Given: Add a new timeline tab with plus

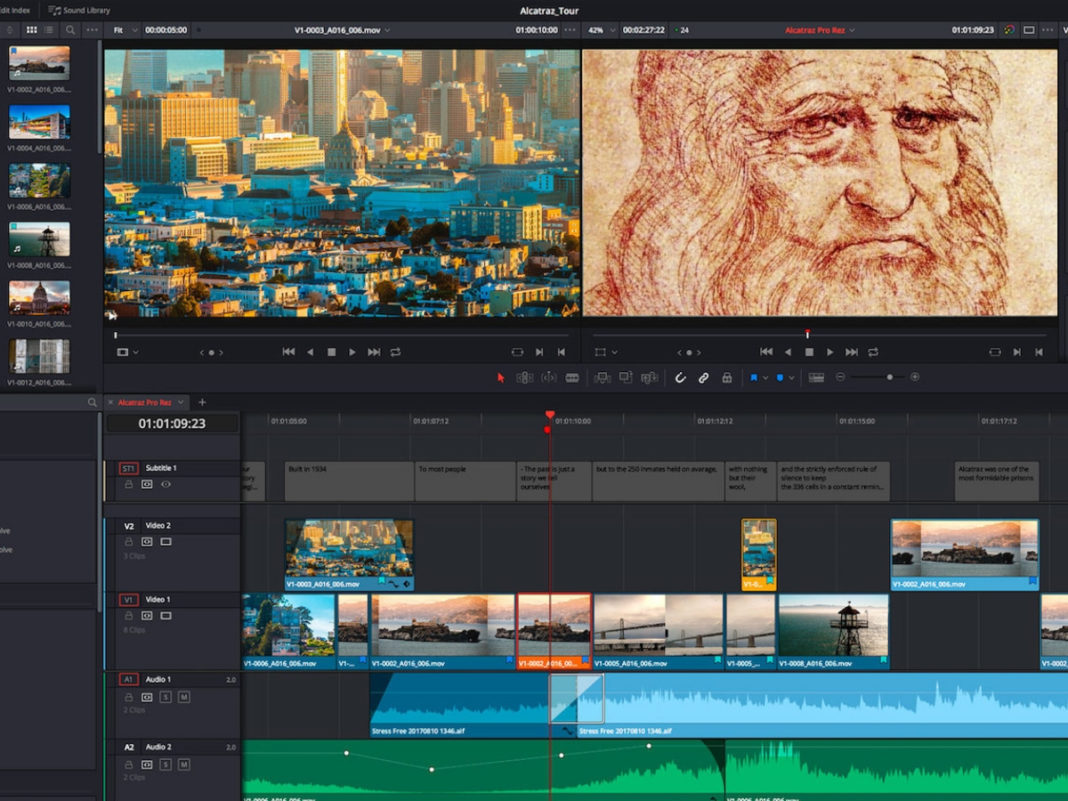Looking at the screenshot, I should pos(202,402).
